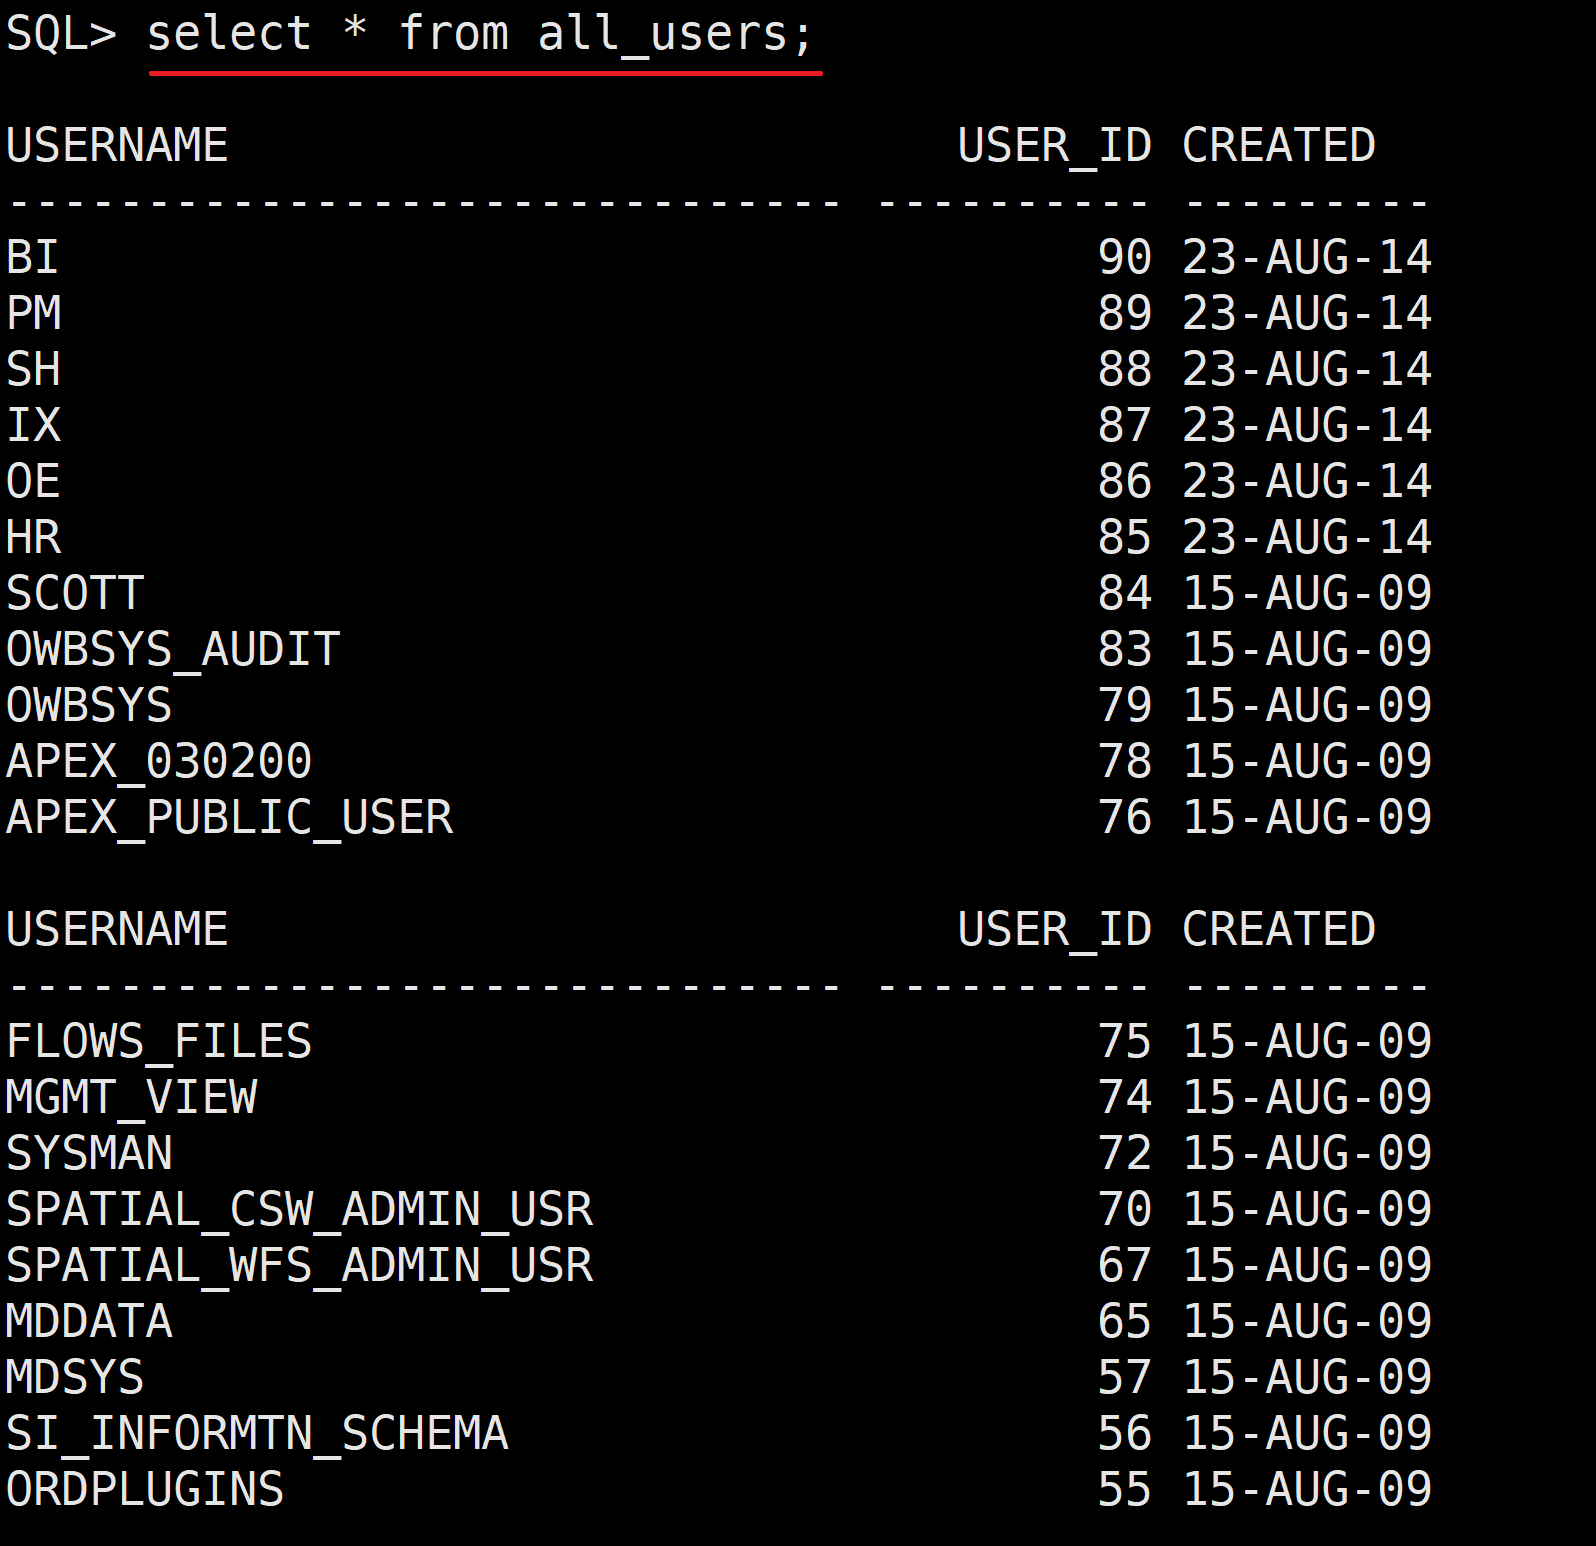Screen dimensions: 1596x1546
Task: Click the first CREATED column header
Action: coord(1278,146)
